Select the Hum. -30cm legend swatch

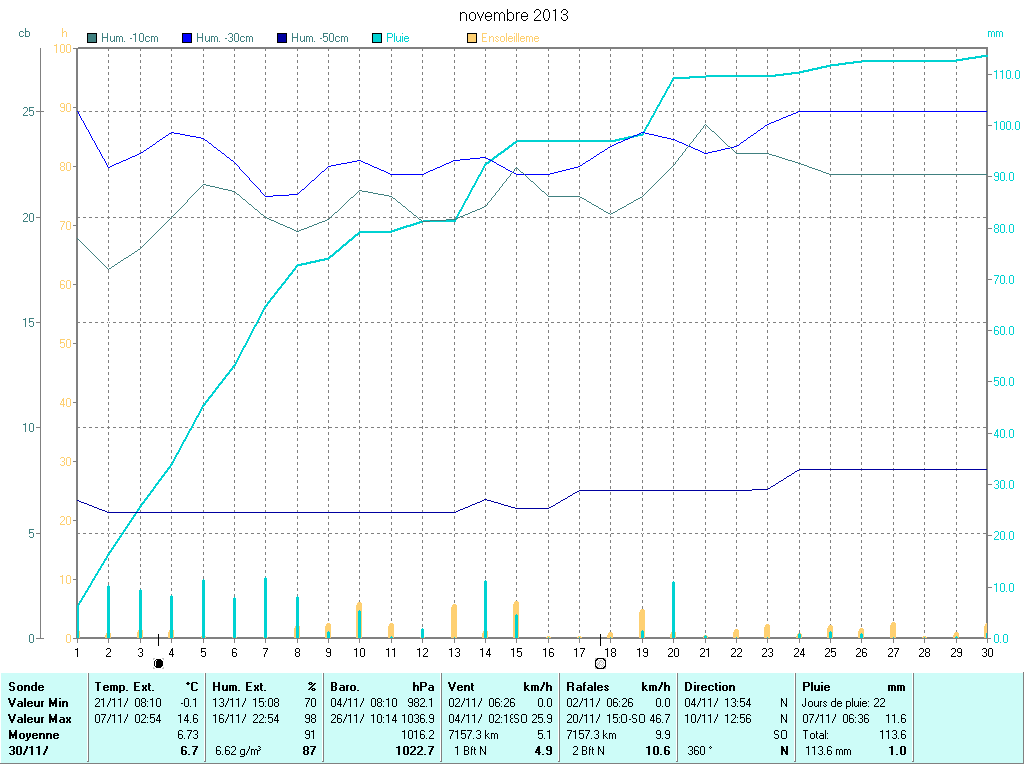tap(188, 38)
